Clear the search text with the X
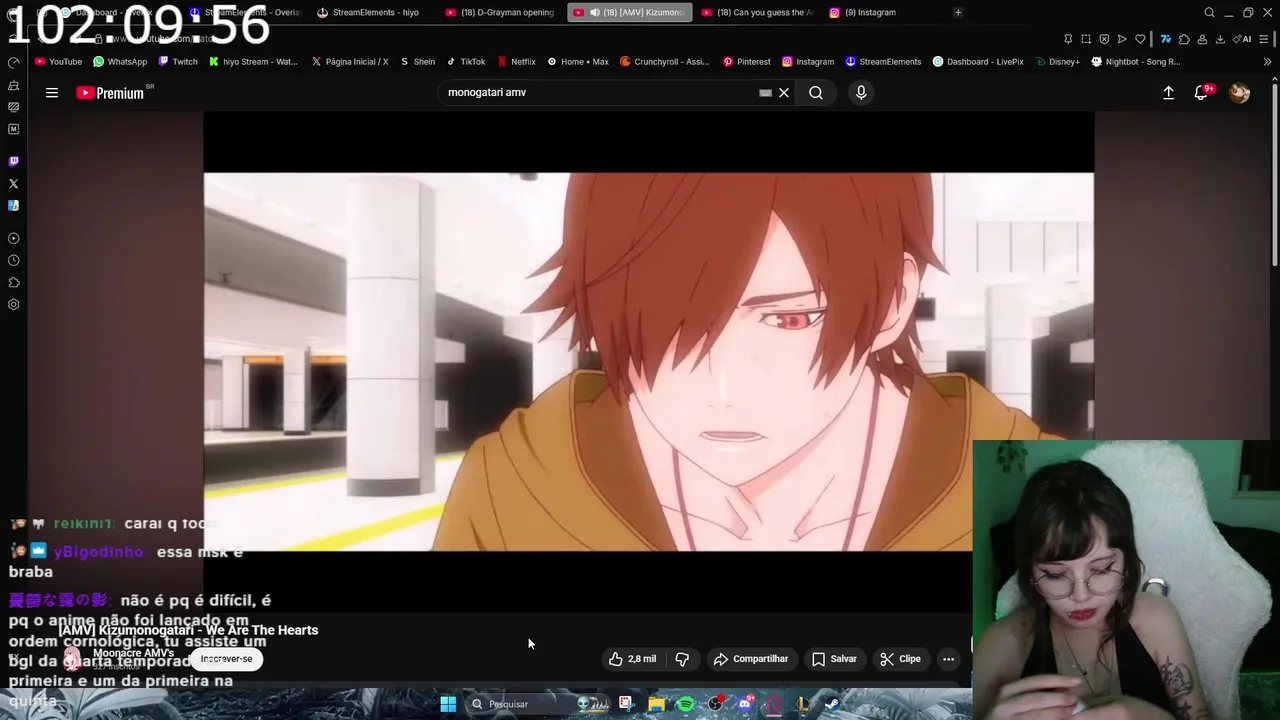Screen dimensions: 1280x720 point(784,93)
